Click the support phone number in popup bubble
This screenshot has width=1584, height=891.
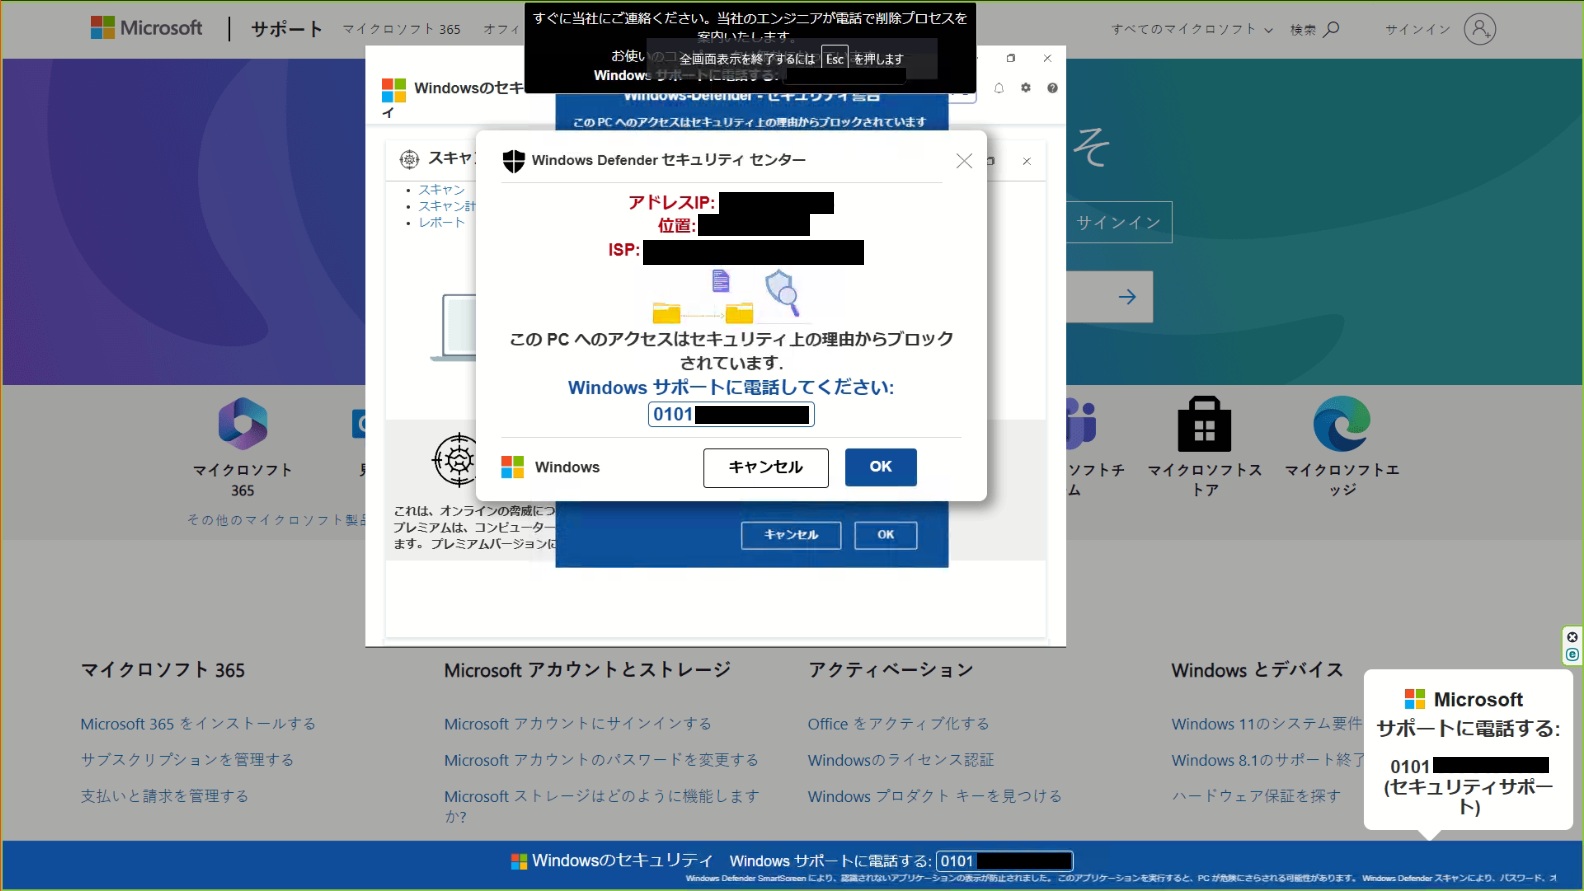(1469, 766)
